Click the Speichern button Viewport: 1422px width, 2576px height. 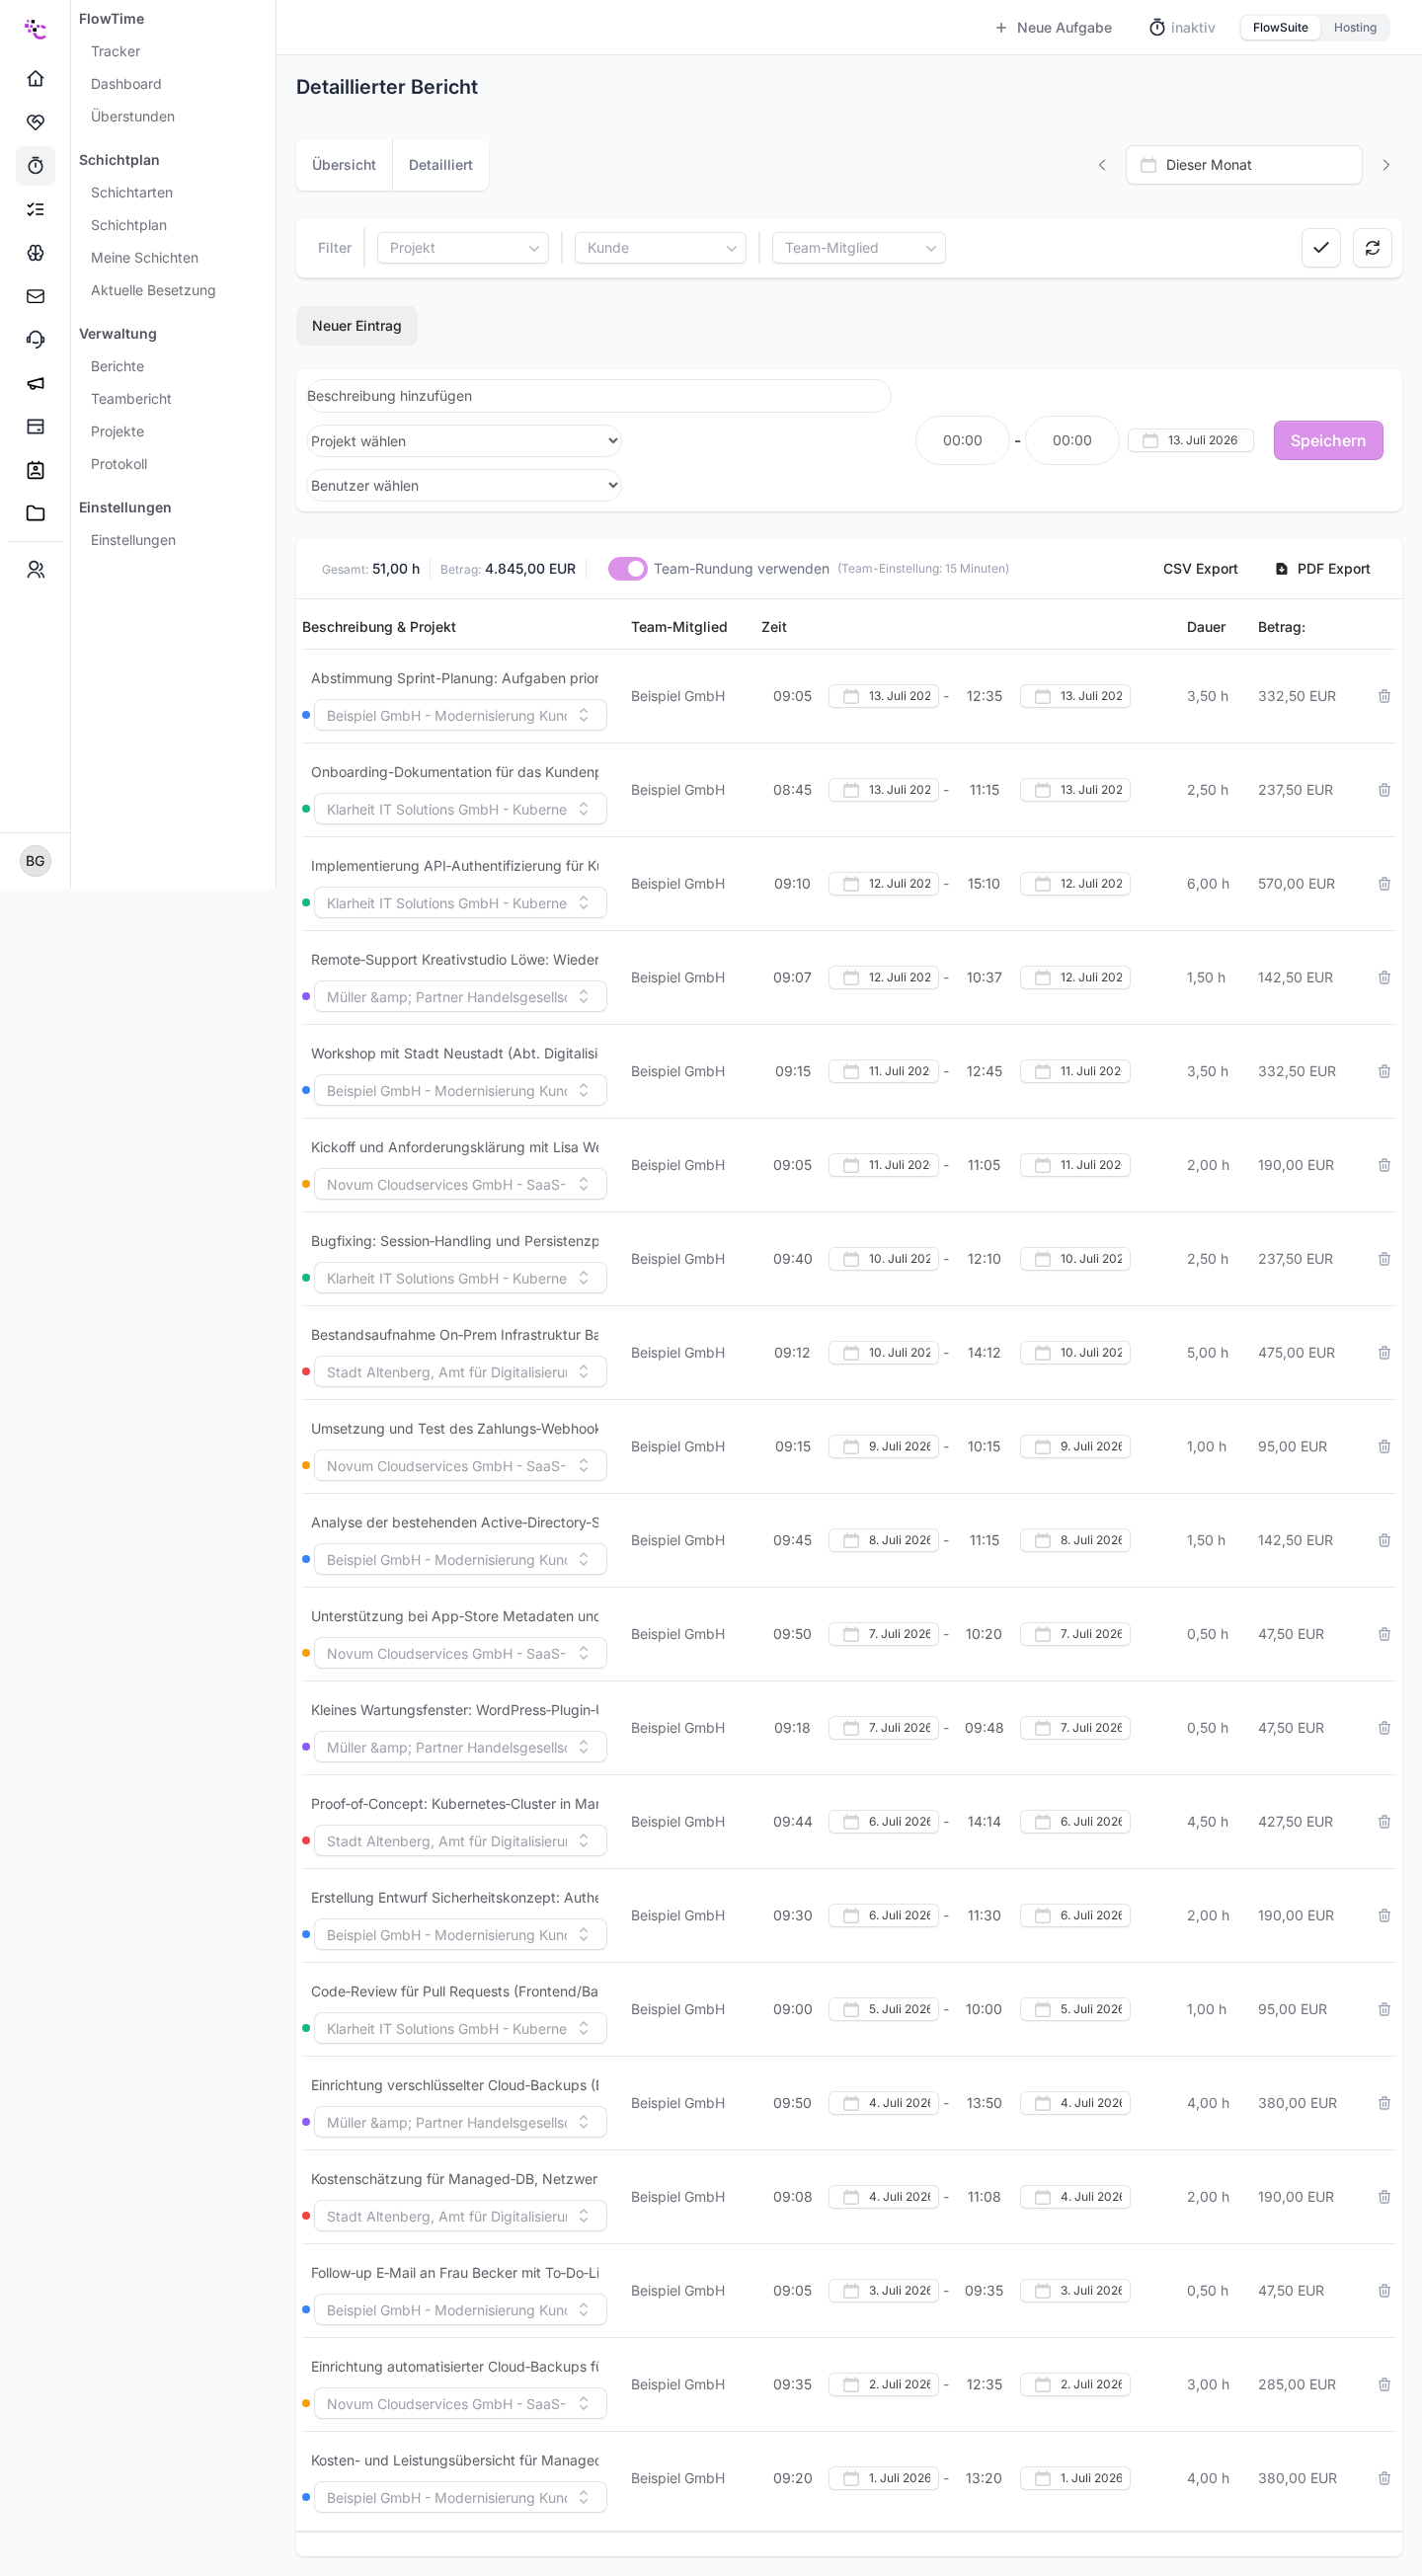tap(1328, 440)
